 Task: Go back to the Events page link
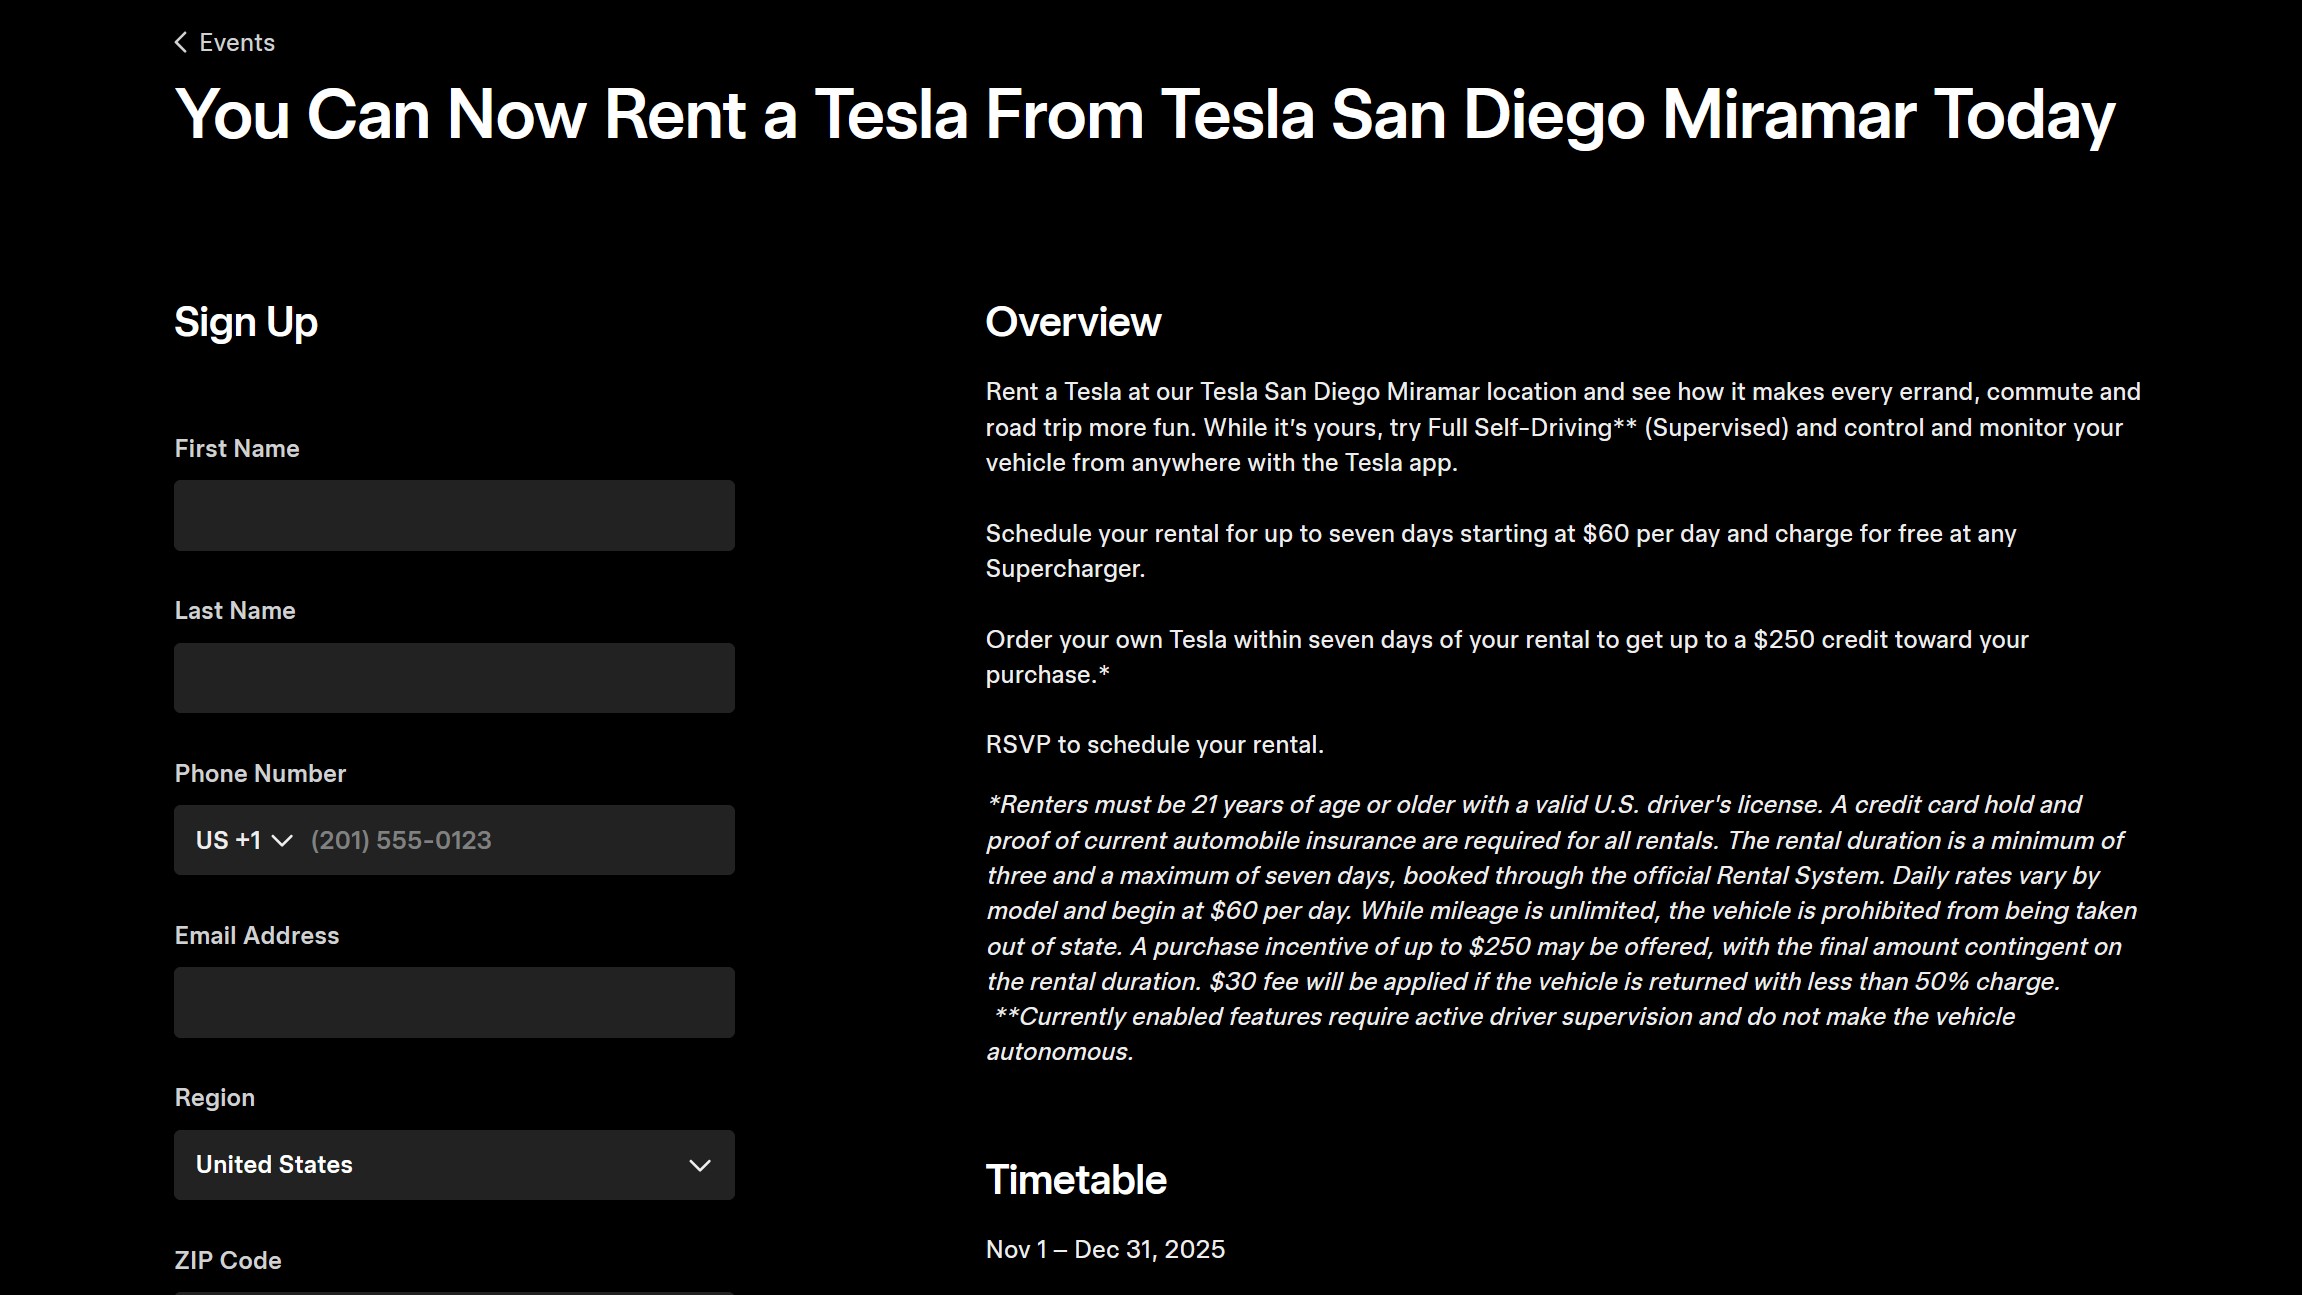(x=237, y=42)
